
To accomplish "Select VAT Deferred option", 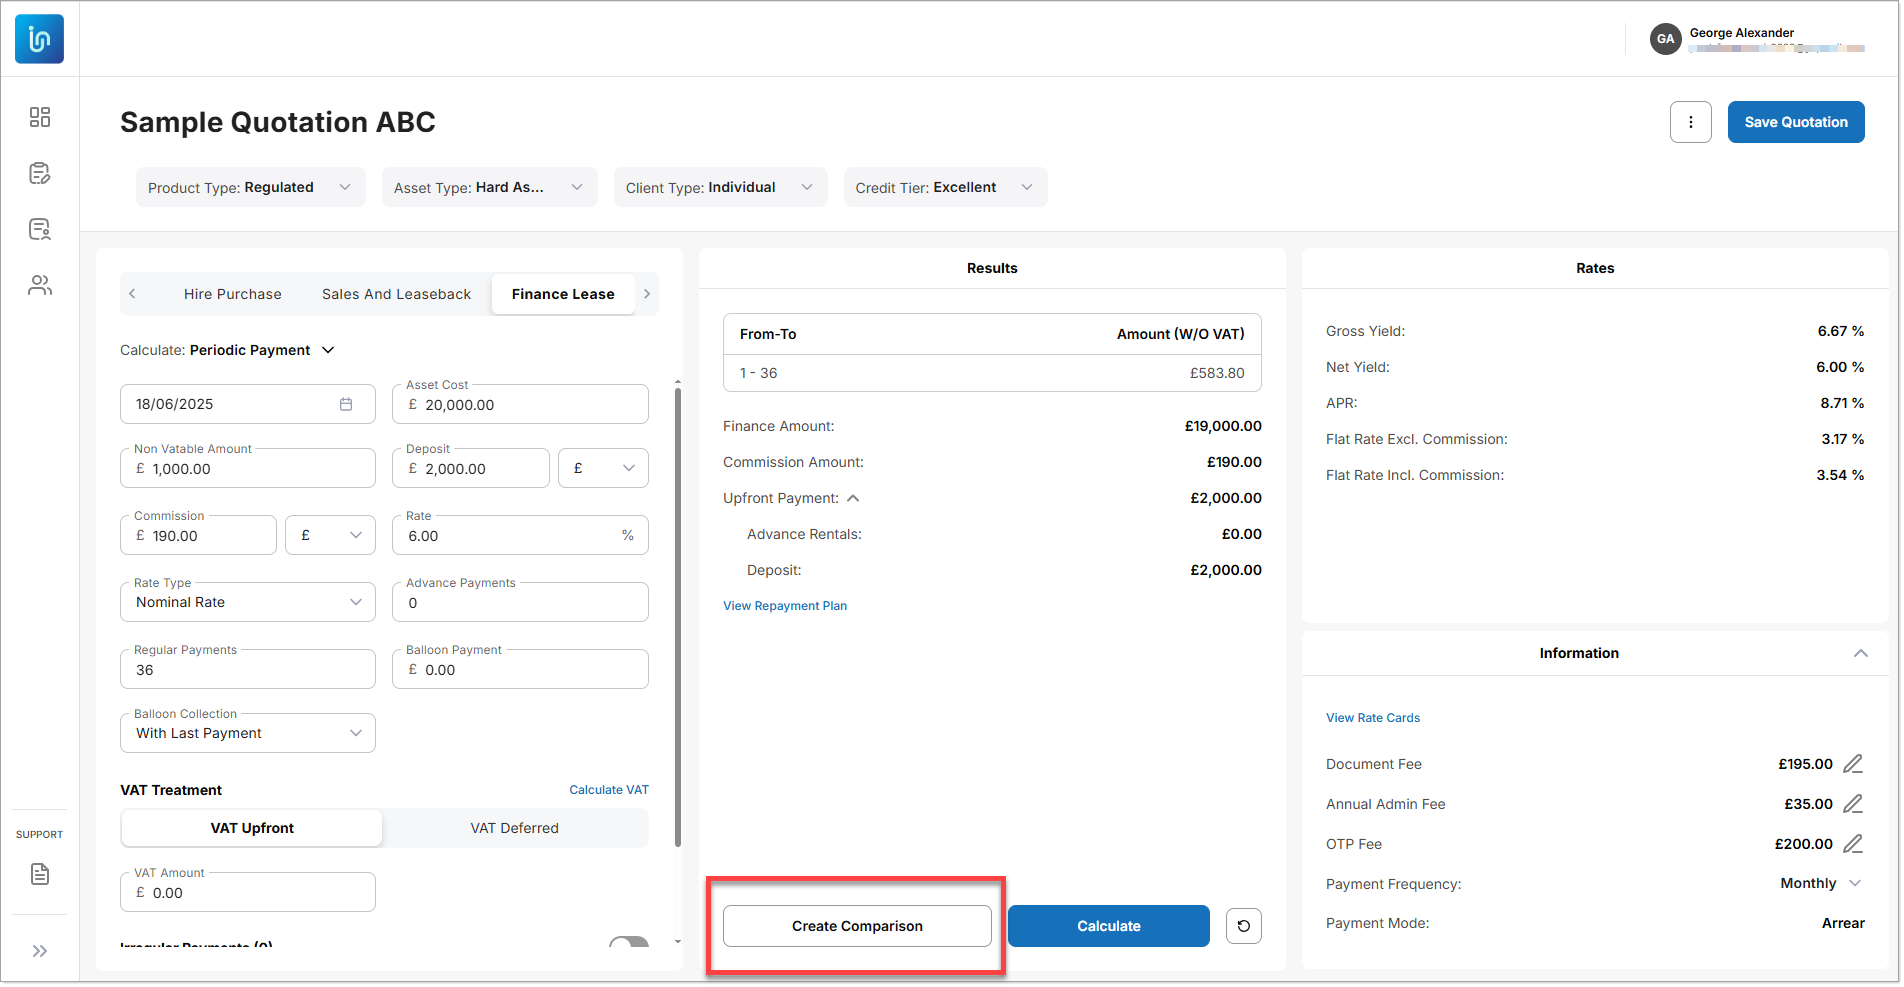I will pos(515,828).
